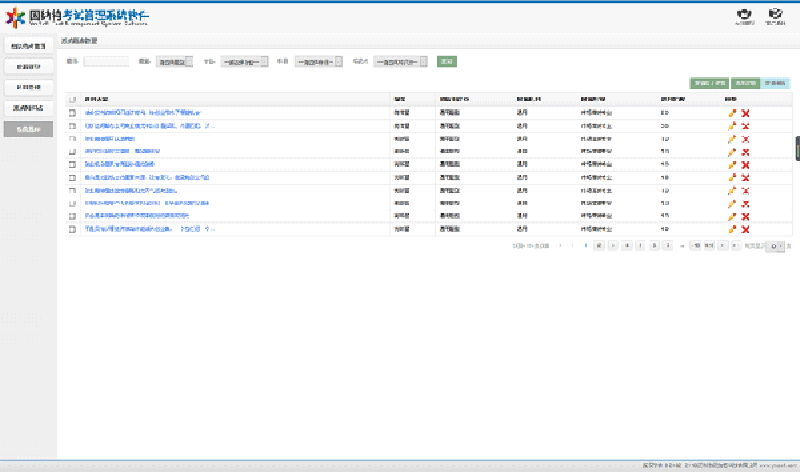Check the checkbox of the last table row

[x=72, y=229]
